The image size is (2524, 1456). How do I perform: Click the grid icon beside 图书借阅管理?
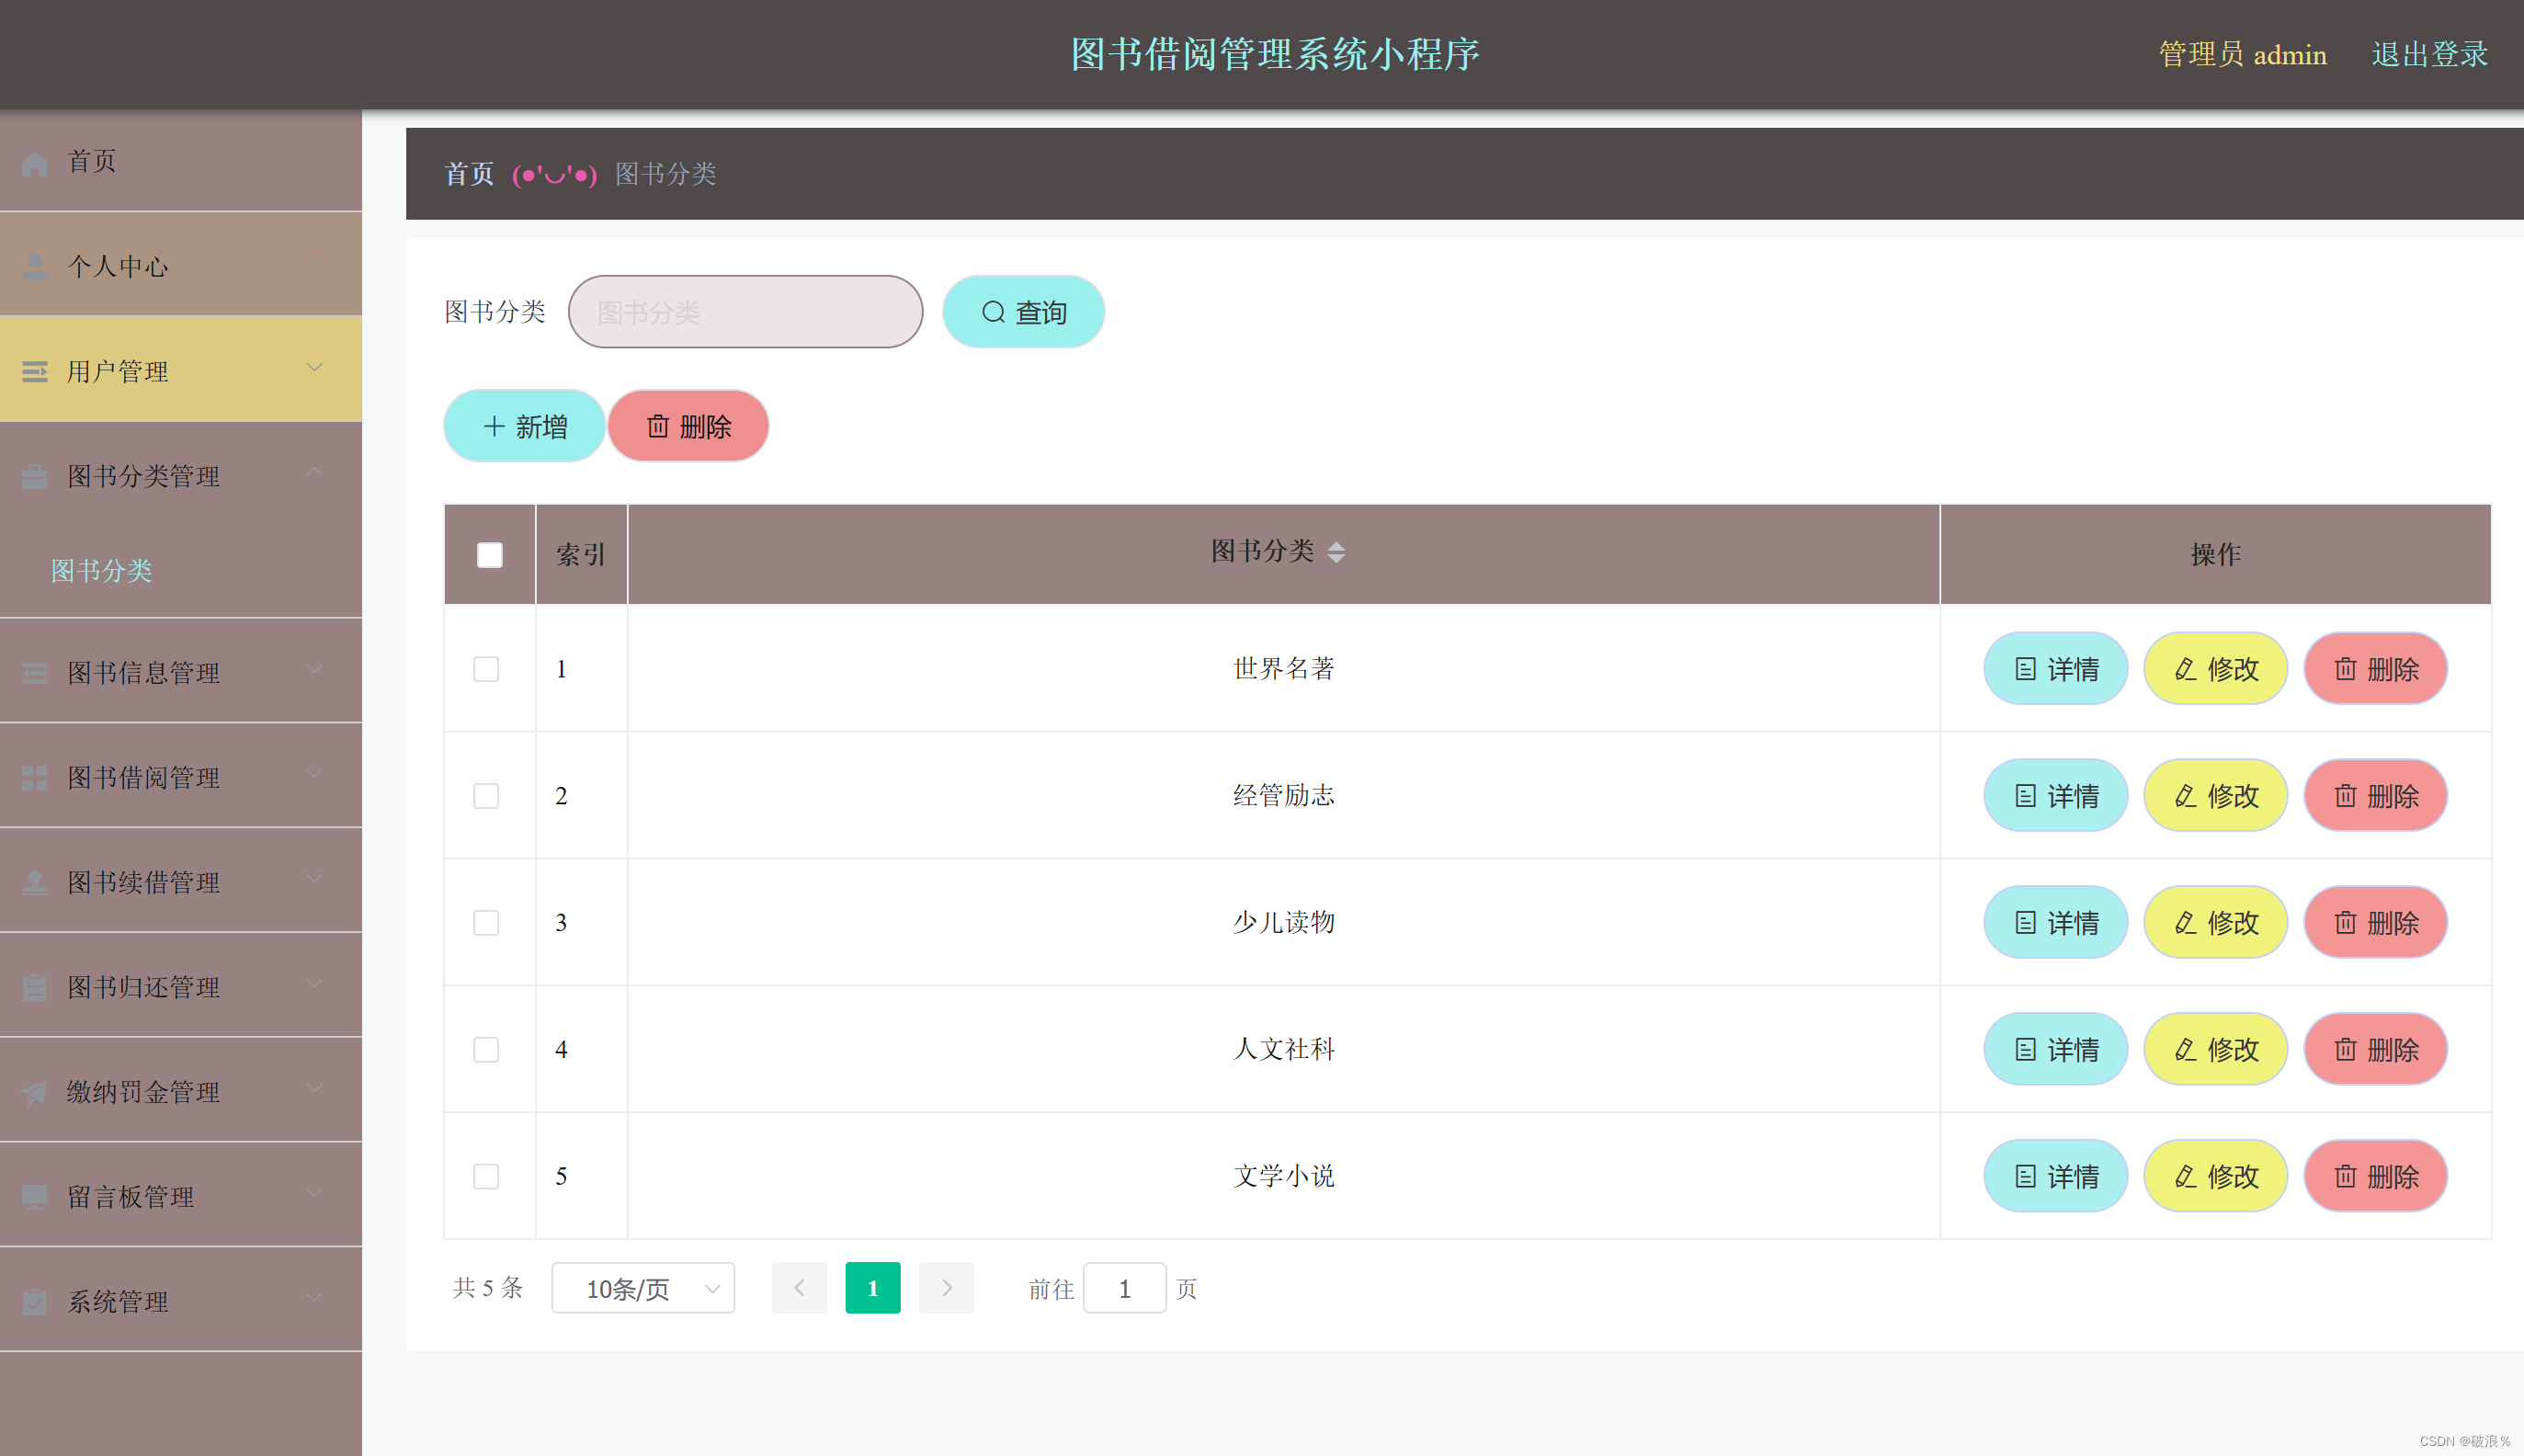pyautogui.click(x=35, y=778)
